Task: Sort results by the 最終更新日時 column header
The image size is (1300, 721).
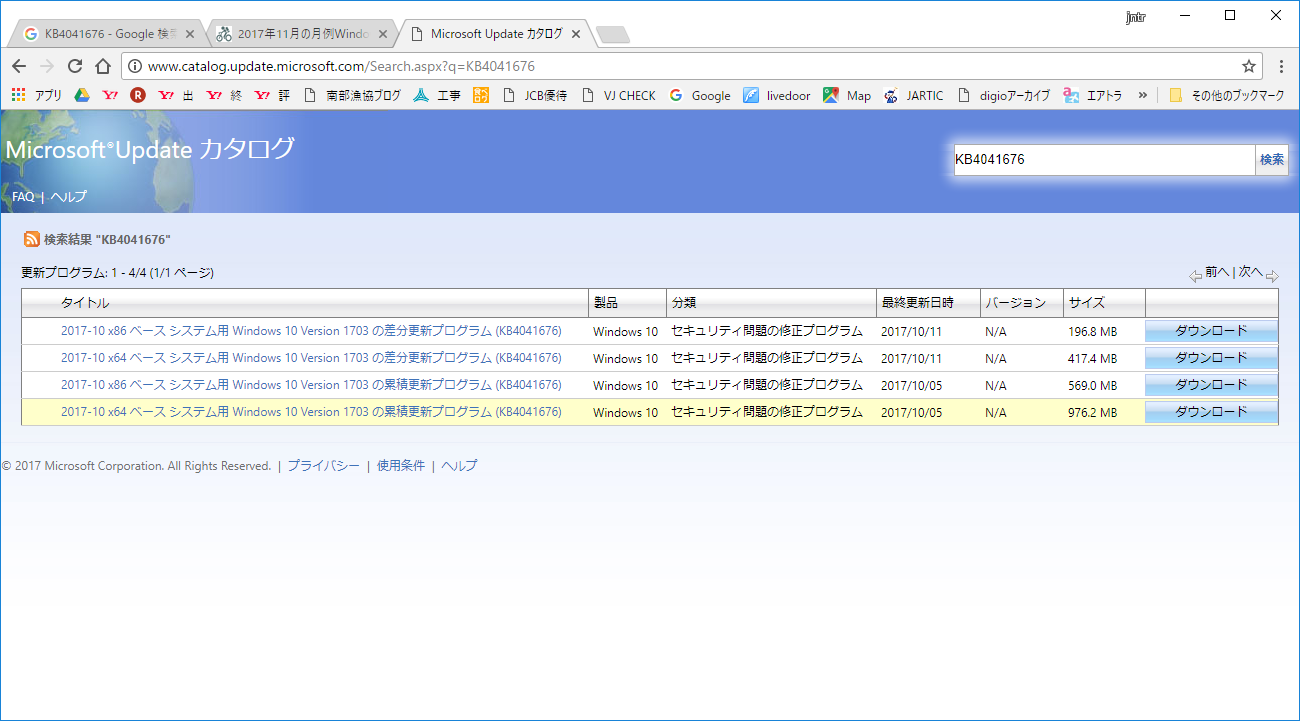Action: click(917, 303)
